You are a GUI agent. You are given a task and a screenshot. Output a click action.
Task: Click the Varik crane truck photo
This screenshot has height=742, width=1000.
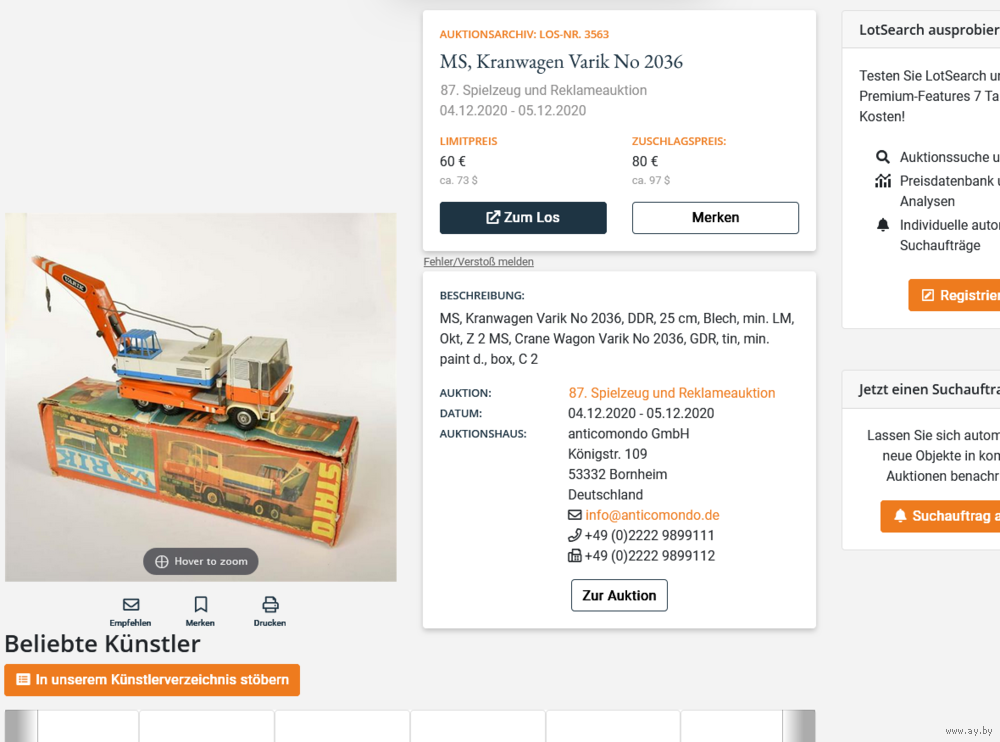(x=200, y=397)
